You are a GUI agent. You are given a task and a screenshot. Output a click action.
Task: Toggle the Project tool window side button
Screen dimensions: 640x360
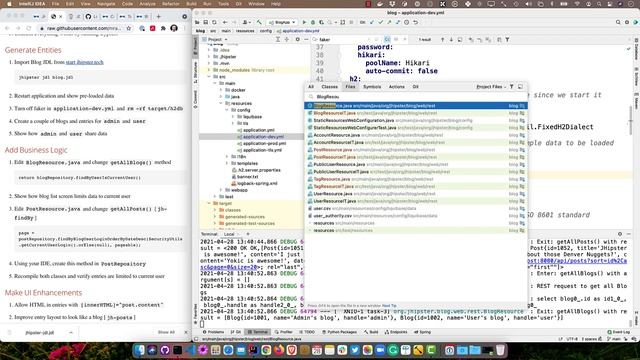pyautogui.click(x=196, y=46)
